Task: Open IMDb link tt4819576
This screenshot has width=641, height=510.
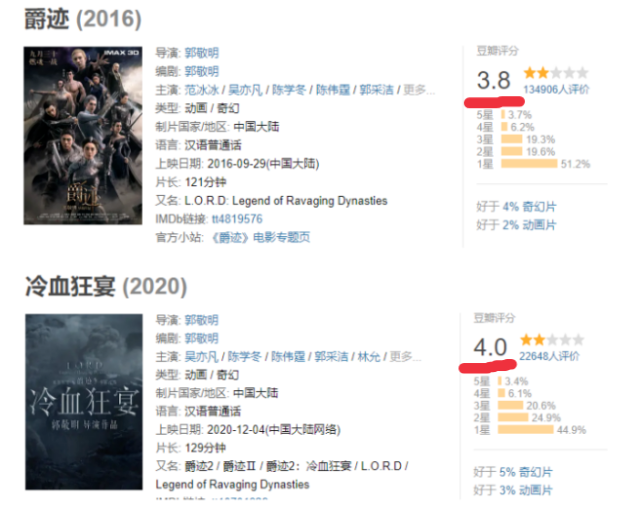Action: click(237, 219)
